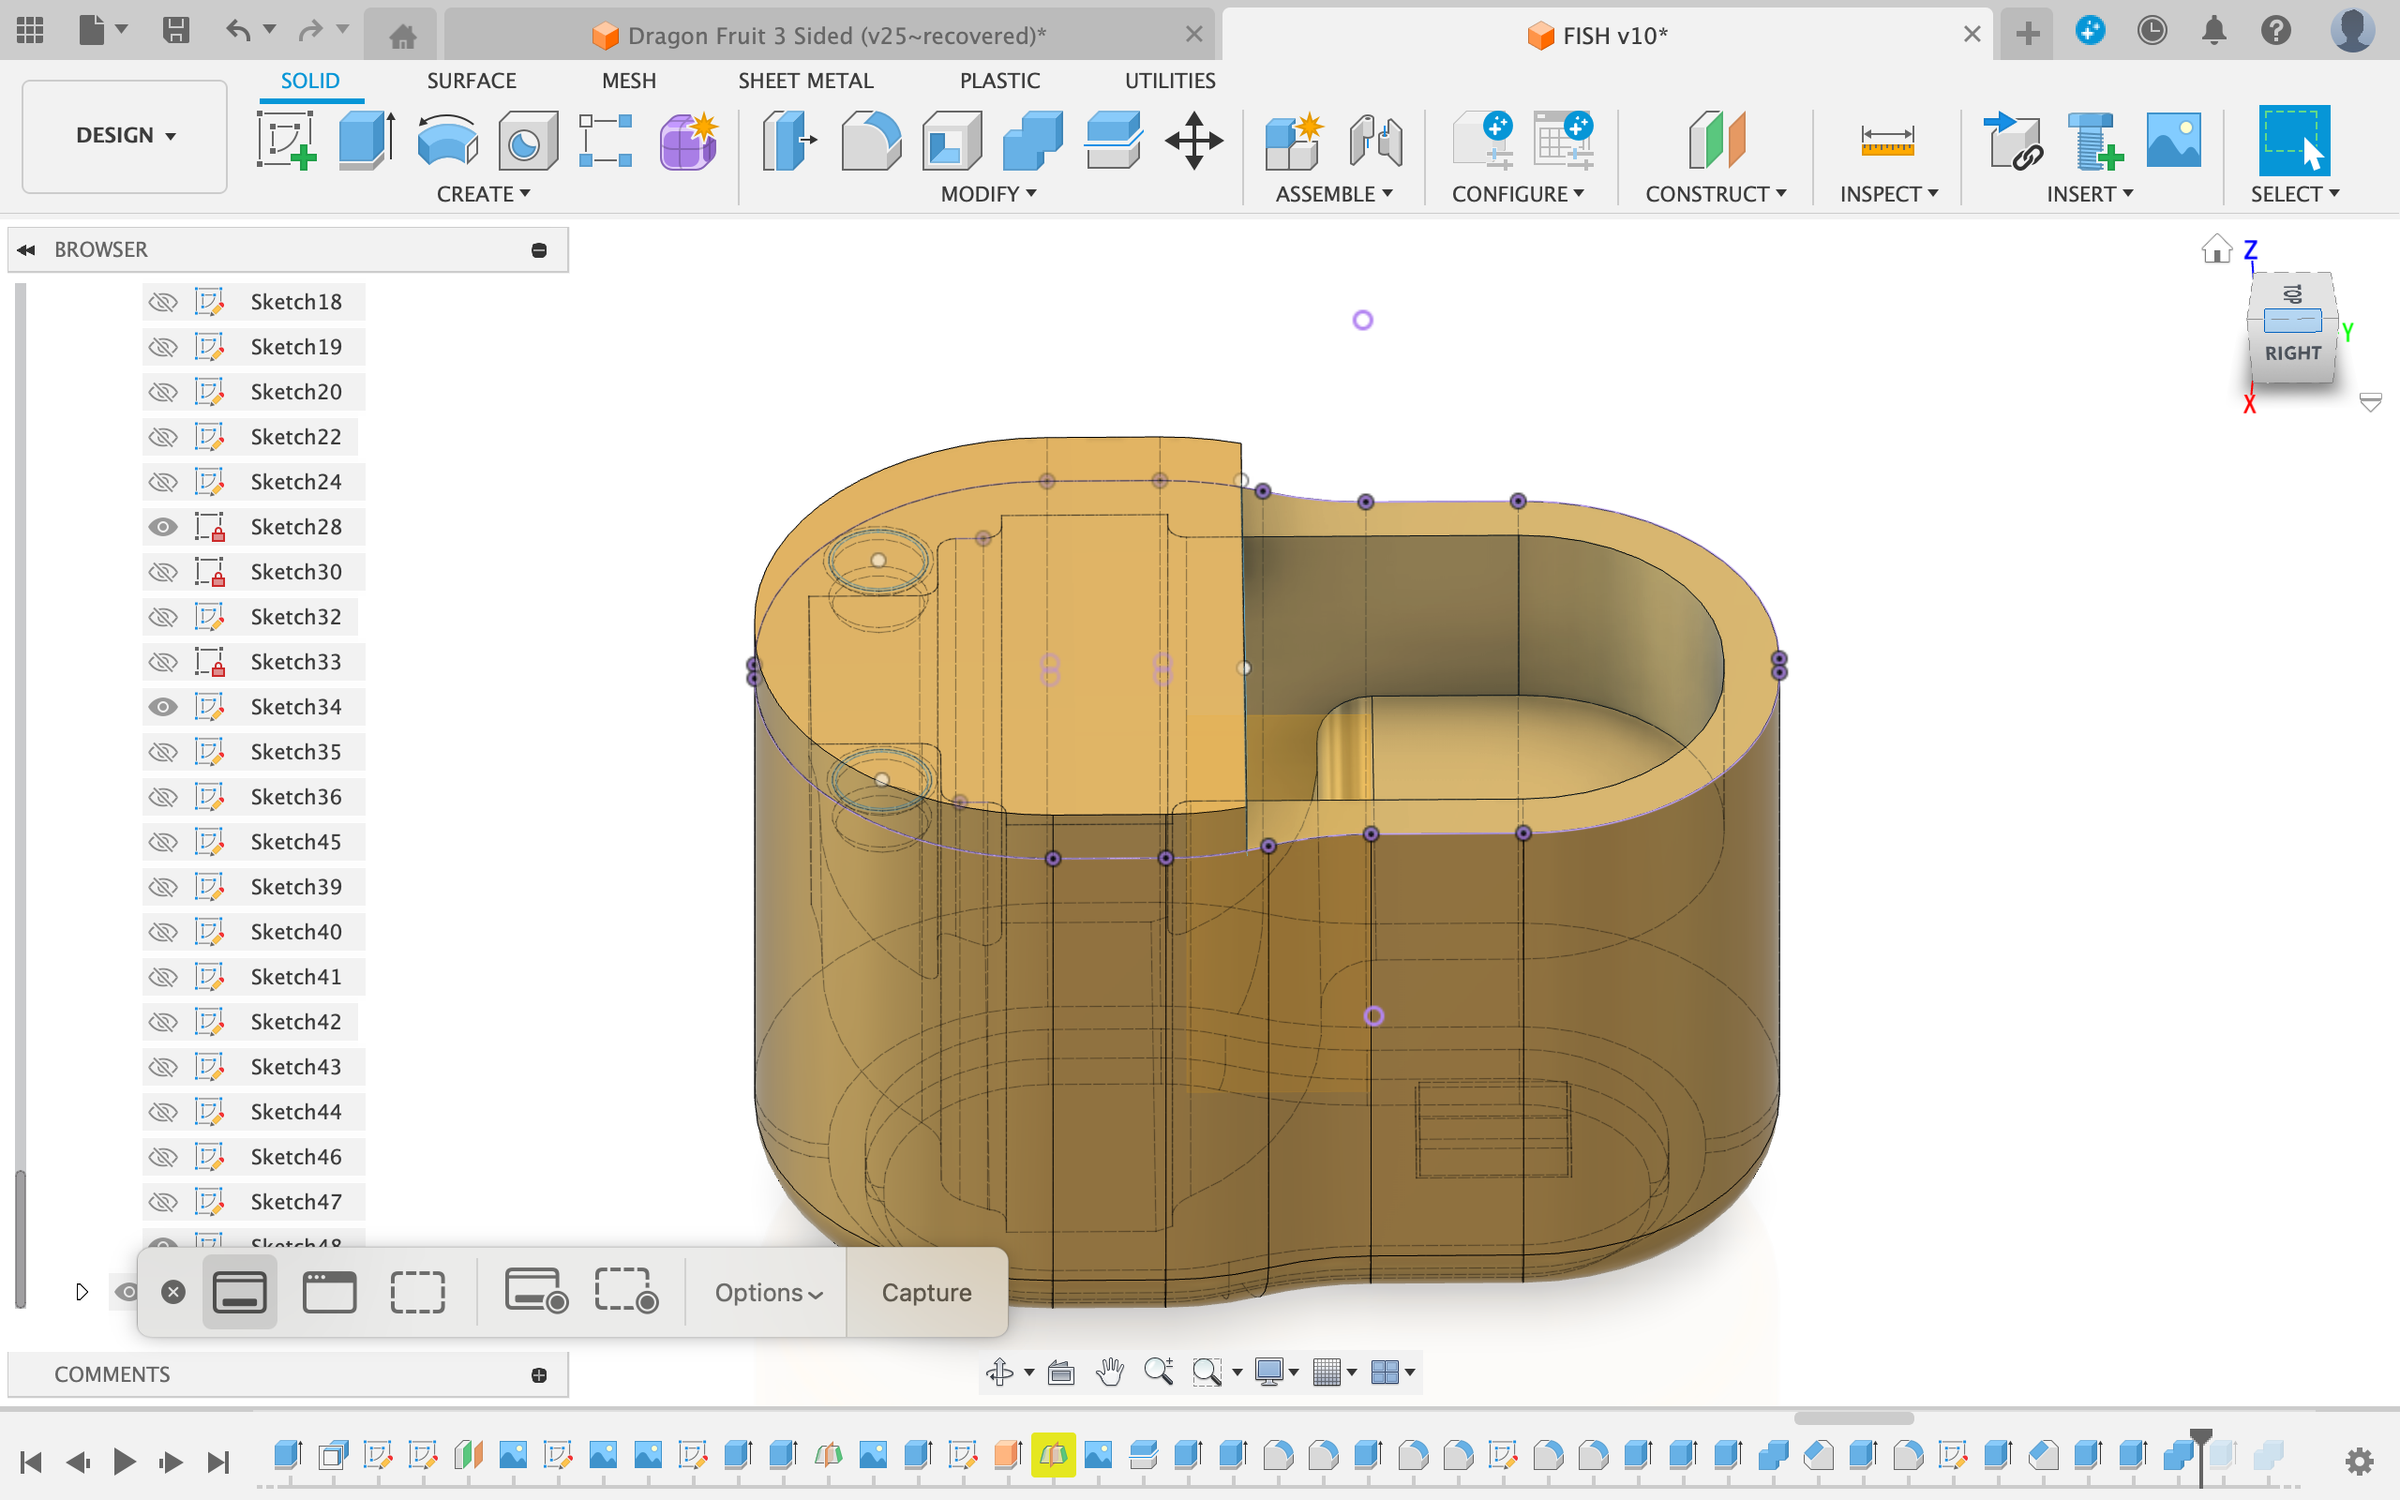The image size is (2400, 1500).
Task: Open the screenshot Options dropdown
Action: pos(768,1292)
